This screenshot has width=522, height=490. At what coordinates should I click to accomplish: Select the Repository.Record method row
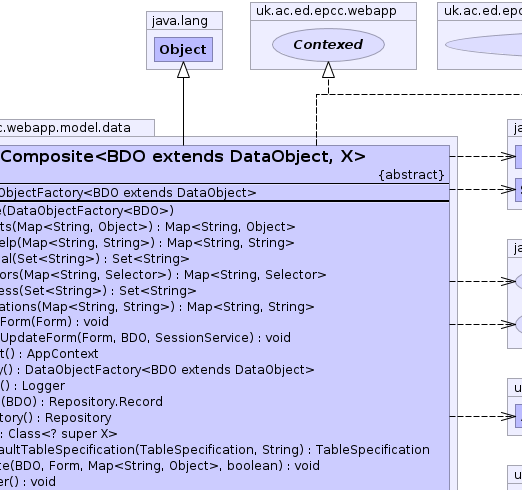[x=81, y=402]
